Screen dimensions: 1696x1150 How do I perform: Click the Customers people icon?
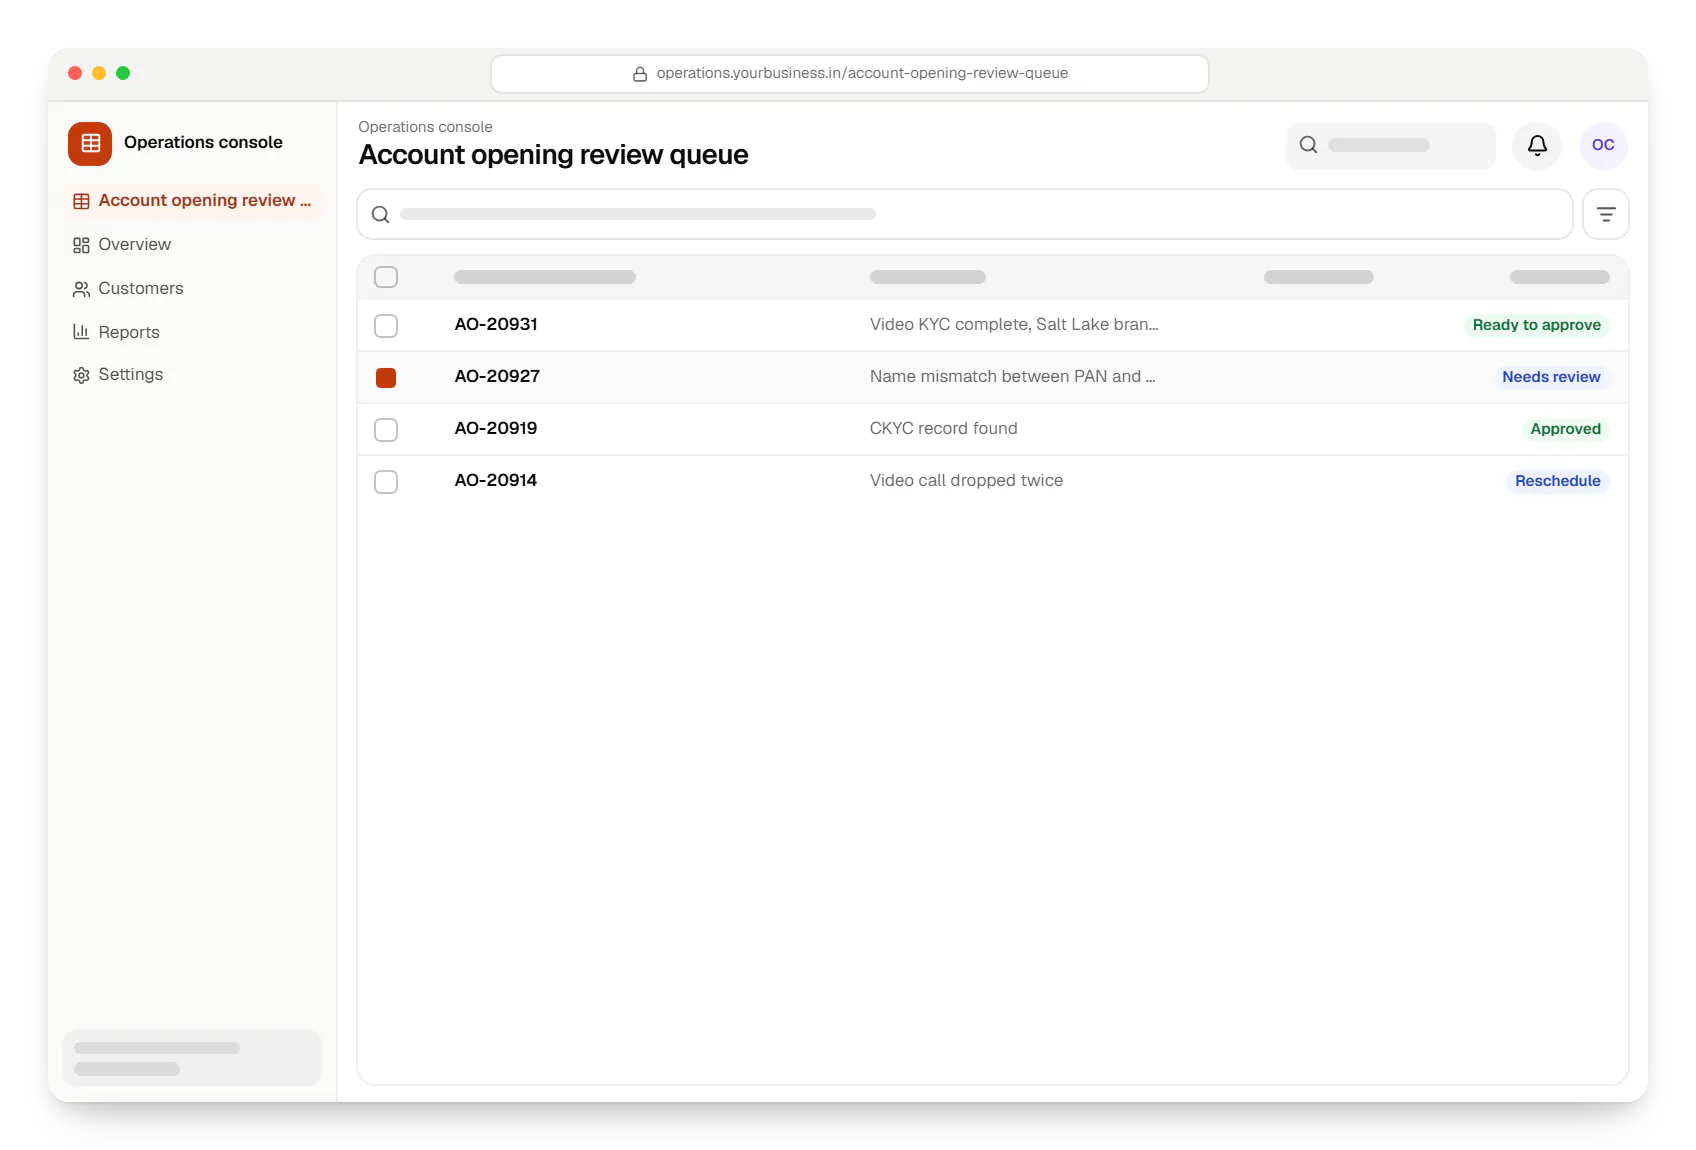coord(82,289)
